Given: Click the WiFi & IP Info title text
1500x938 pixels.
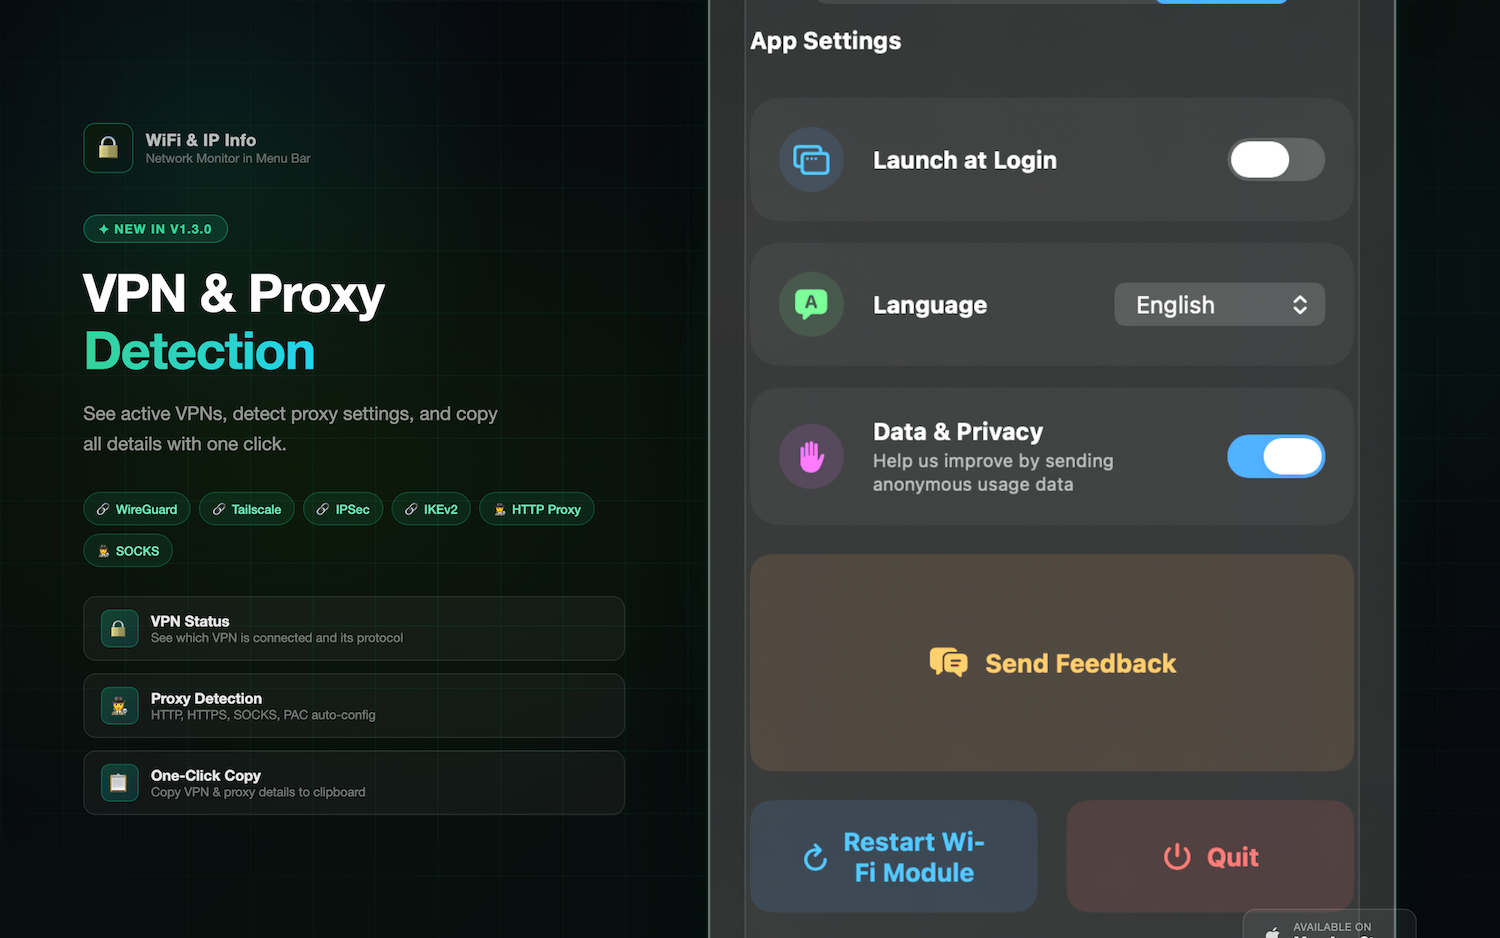Looking at the screenshot, I should tap(201, 140).
